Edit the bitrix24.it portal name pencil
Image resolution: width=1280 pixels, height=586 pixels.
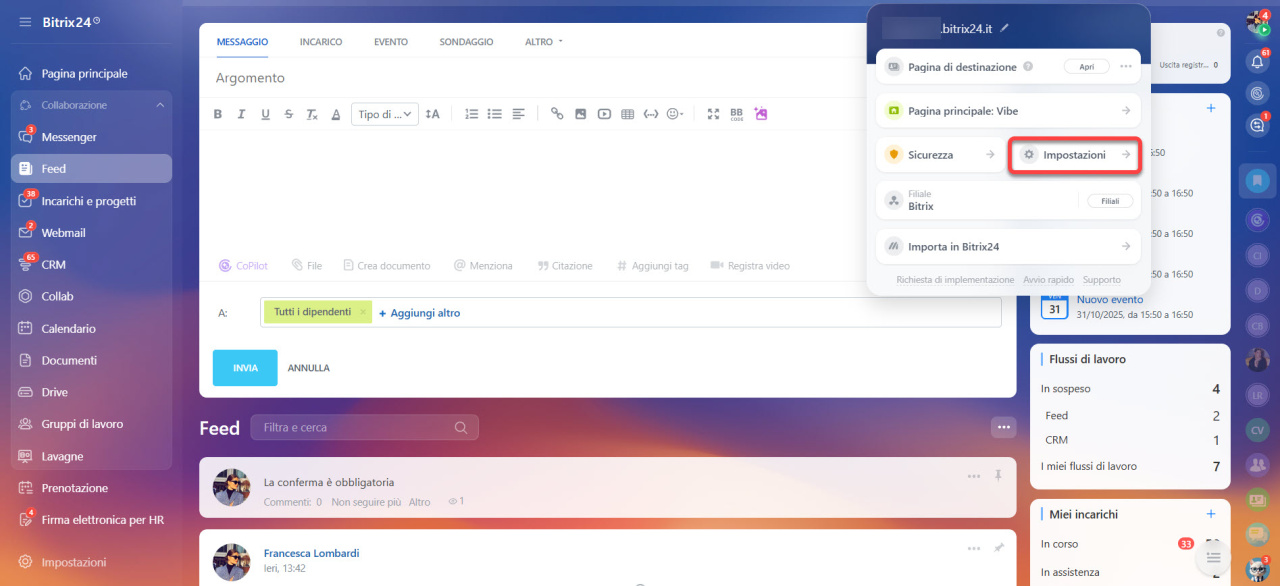pos(1004,28)
